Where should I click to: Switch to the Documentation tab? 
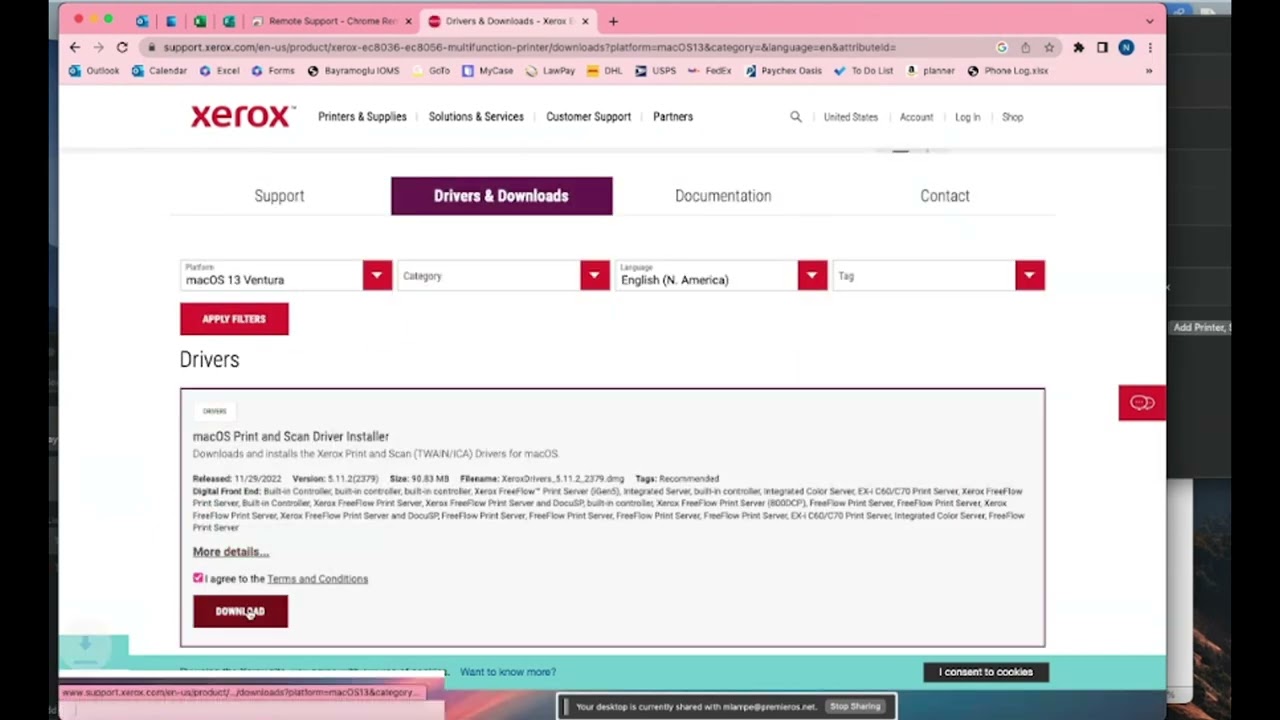(x=723, y=196)
